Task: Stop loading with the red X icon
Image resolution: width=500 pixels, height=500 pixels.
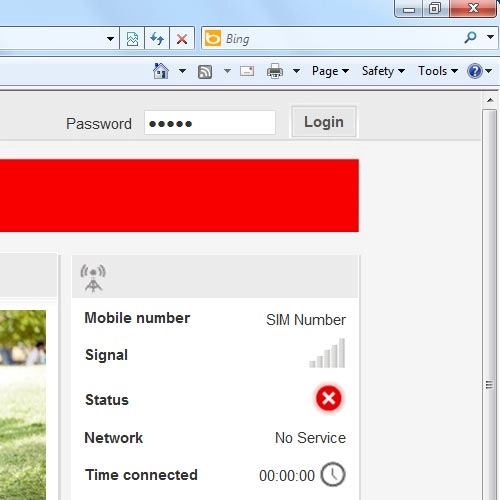Action: point(182,39)
